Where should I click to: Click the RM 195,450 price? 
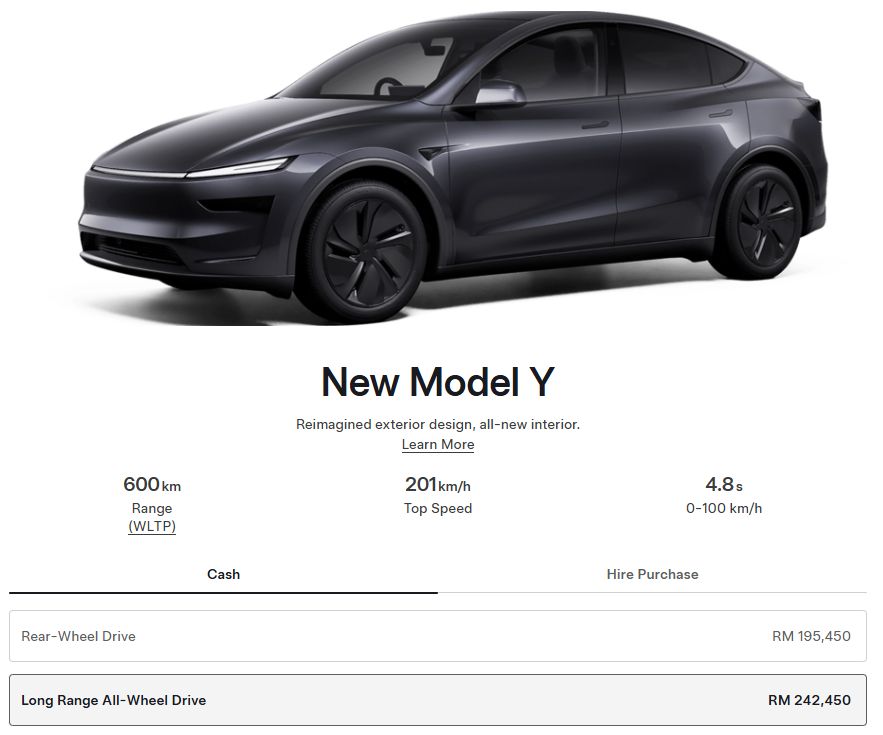click(811, 636)
